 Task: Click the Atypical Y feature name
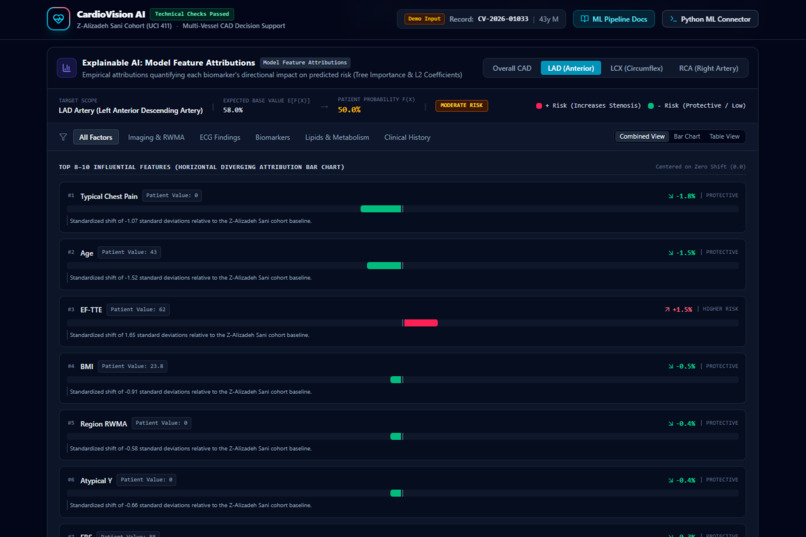[x=96, y=480]
